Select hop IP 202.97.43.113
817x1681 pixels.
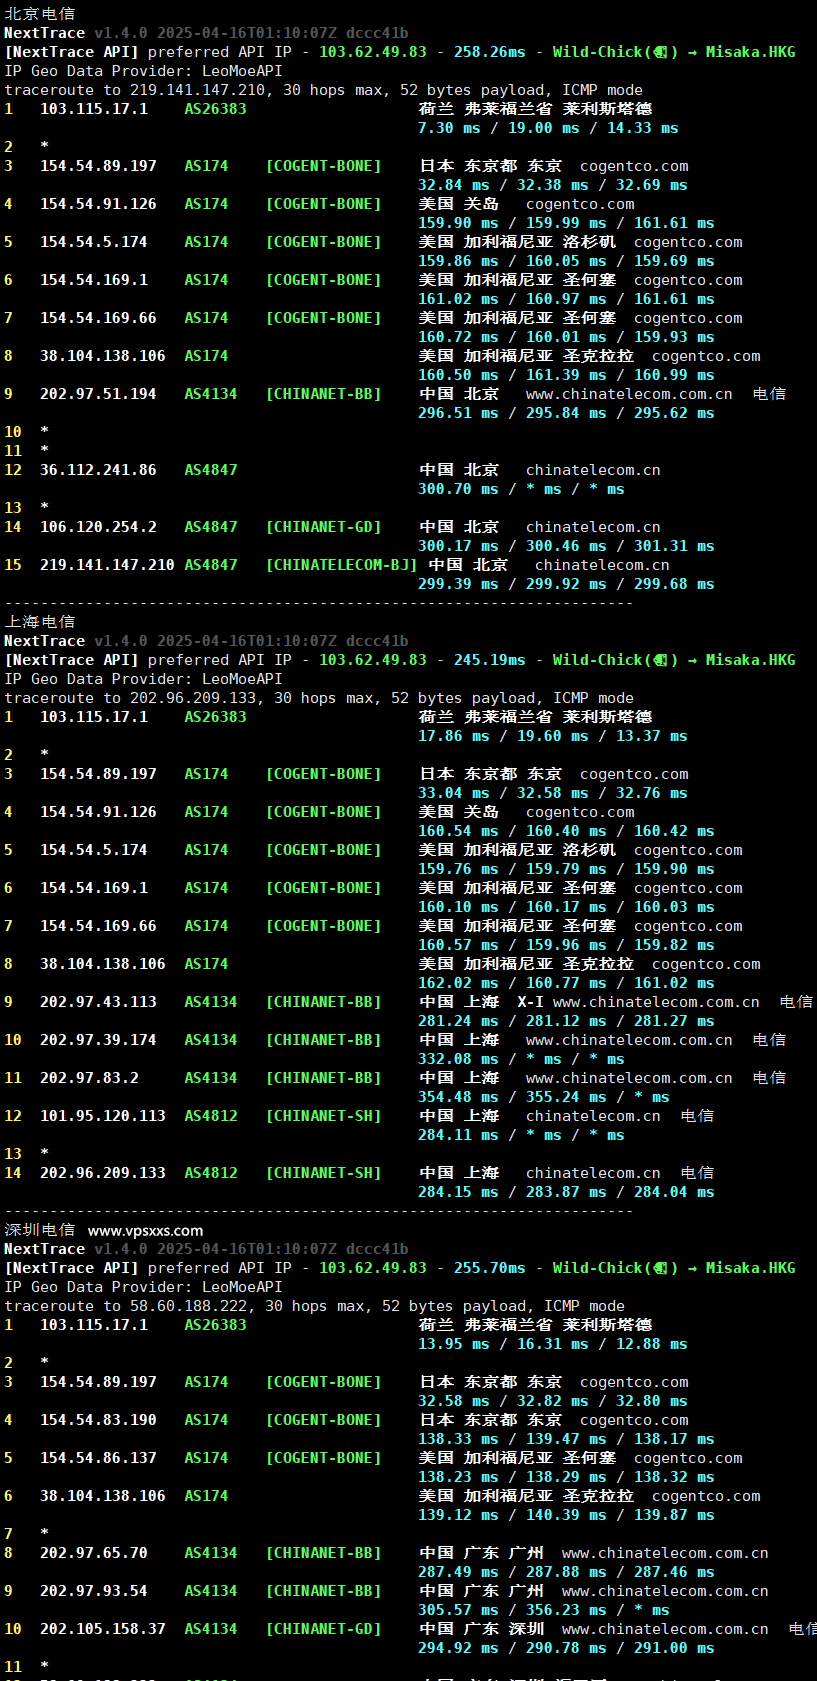(98, 1002)
